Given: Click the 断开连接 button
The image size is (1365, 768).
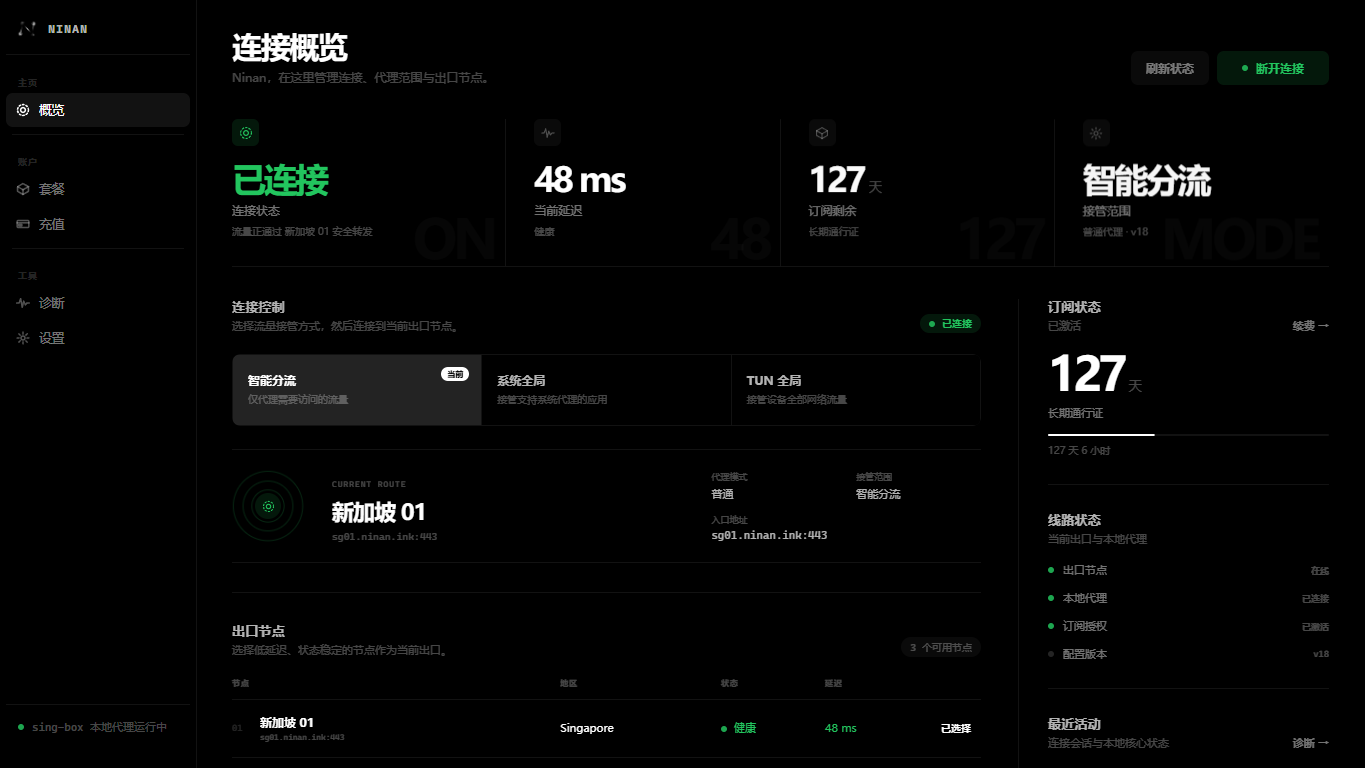Looking at the screenshot, I should click(x=1273, y=68).
